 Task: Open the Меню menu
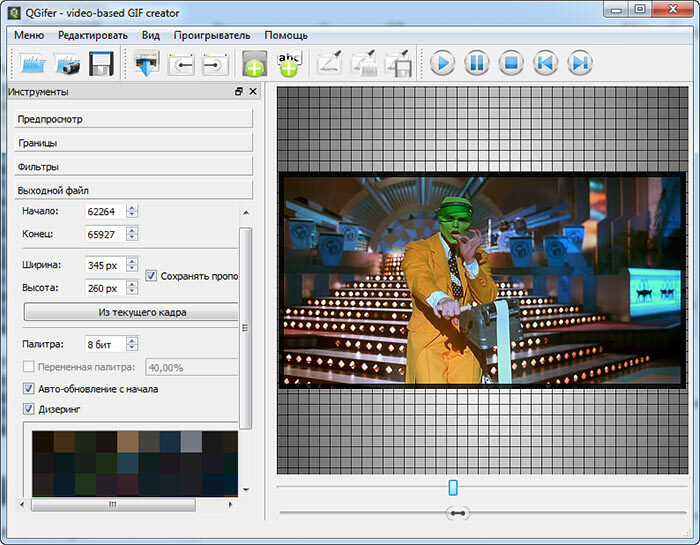[x=29, y=35]
